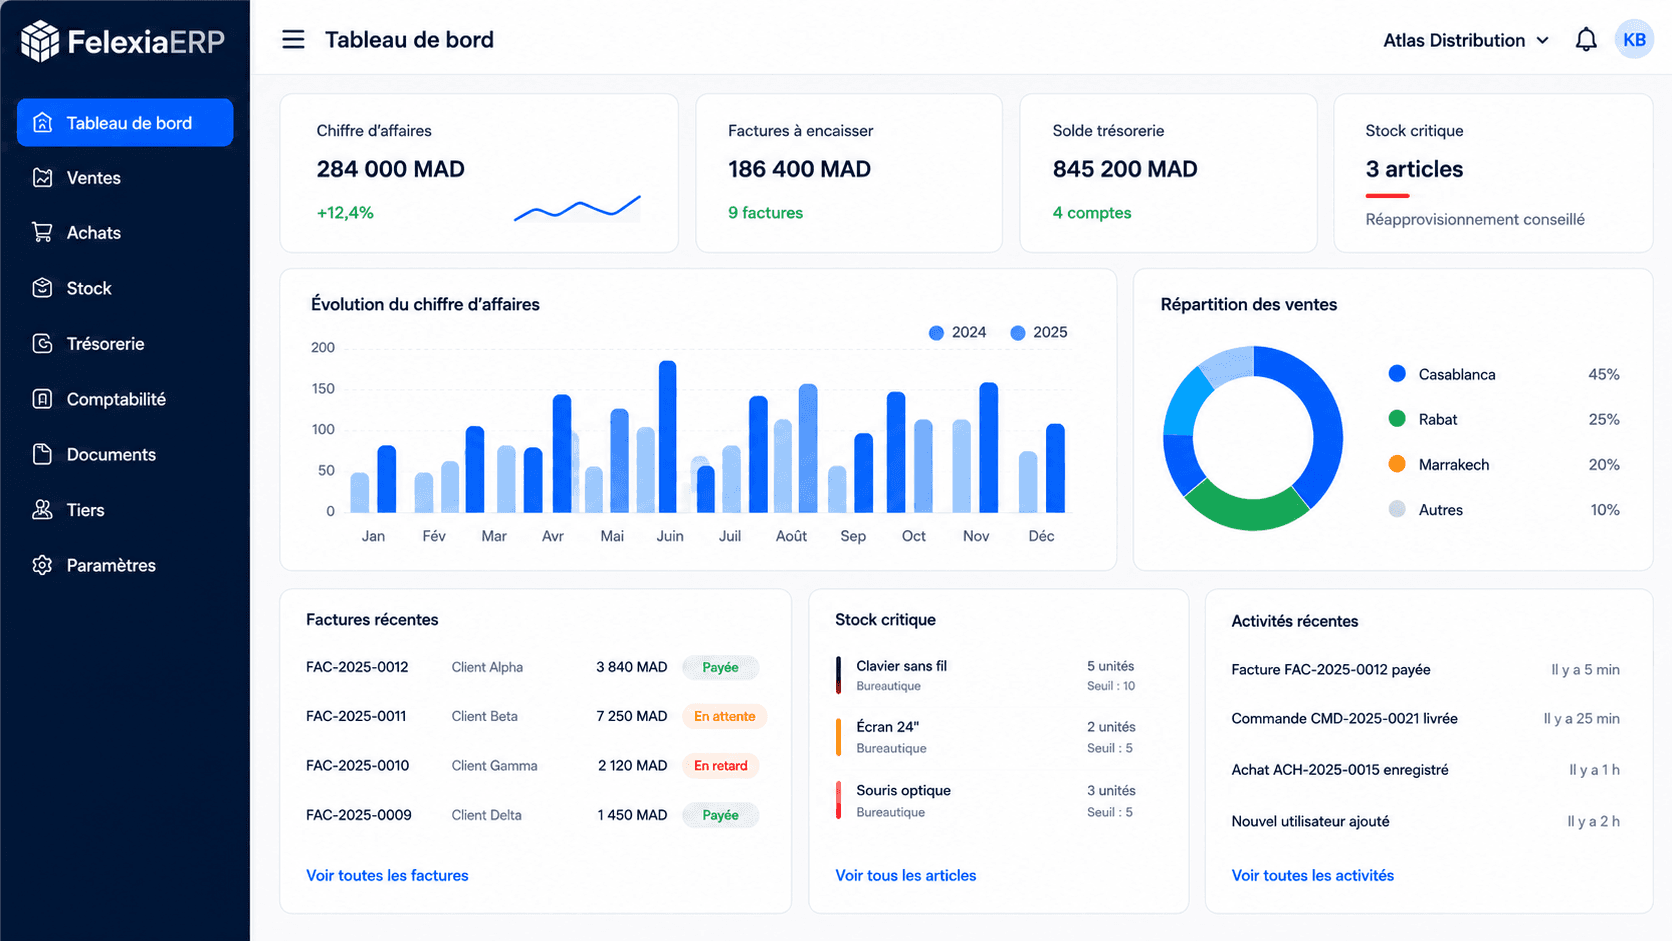The width and height of the screenshot is (1672, 941).
Task: Open the Trésorerie section
Action: [x=125, y=343]
